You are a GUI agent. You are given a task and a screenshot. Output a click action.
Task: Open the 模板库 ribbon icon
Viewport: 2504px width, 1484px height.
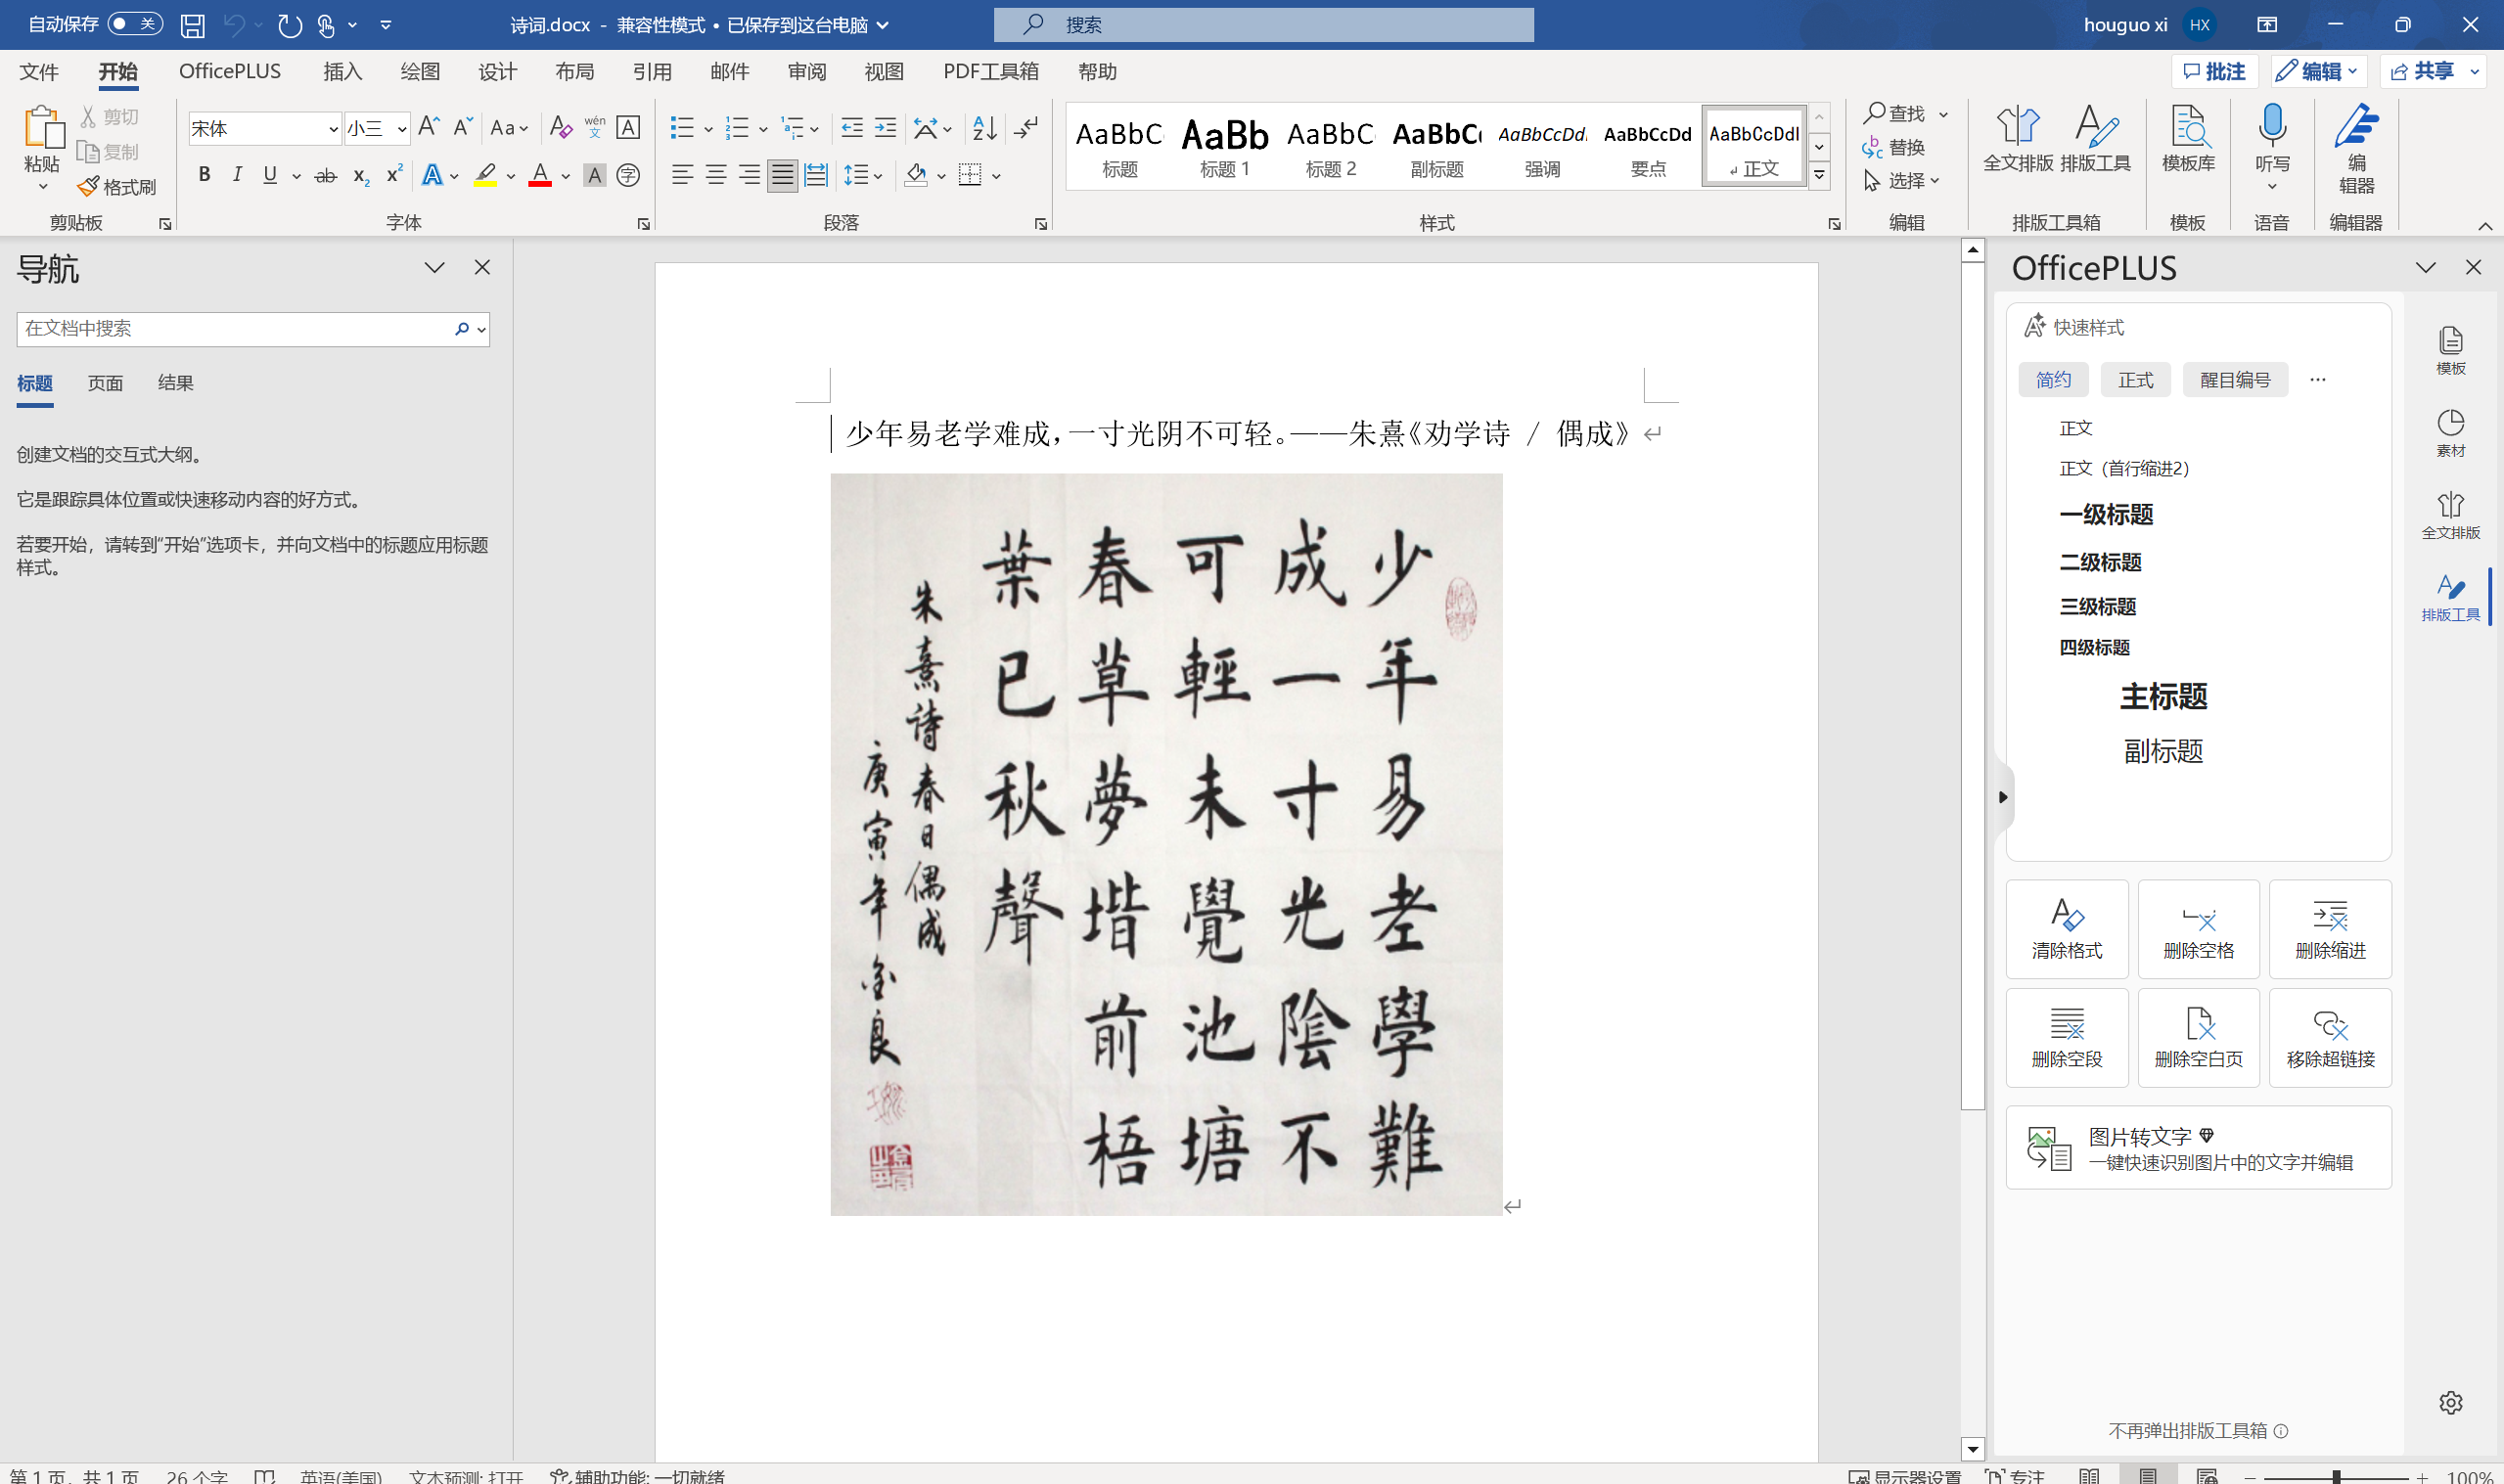pos(2188,139)
